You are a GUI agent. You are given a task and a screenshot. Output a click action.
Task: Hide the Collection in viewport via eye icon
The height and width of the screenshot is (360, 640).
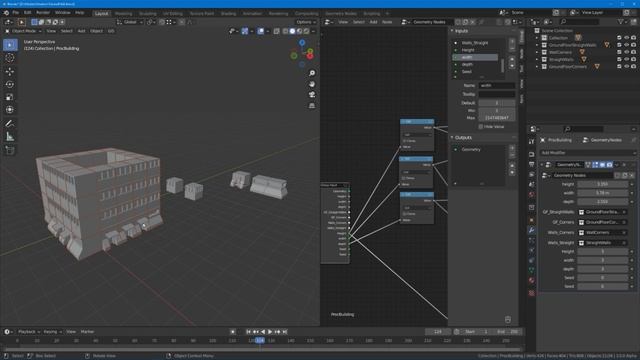627,38
